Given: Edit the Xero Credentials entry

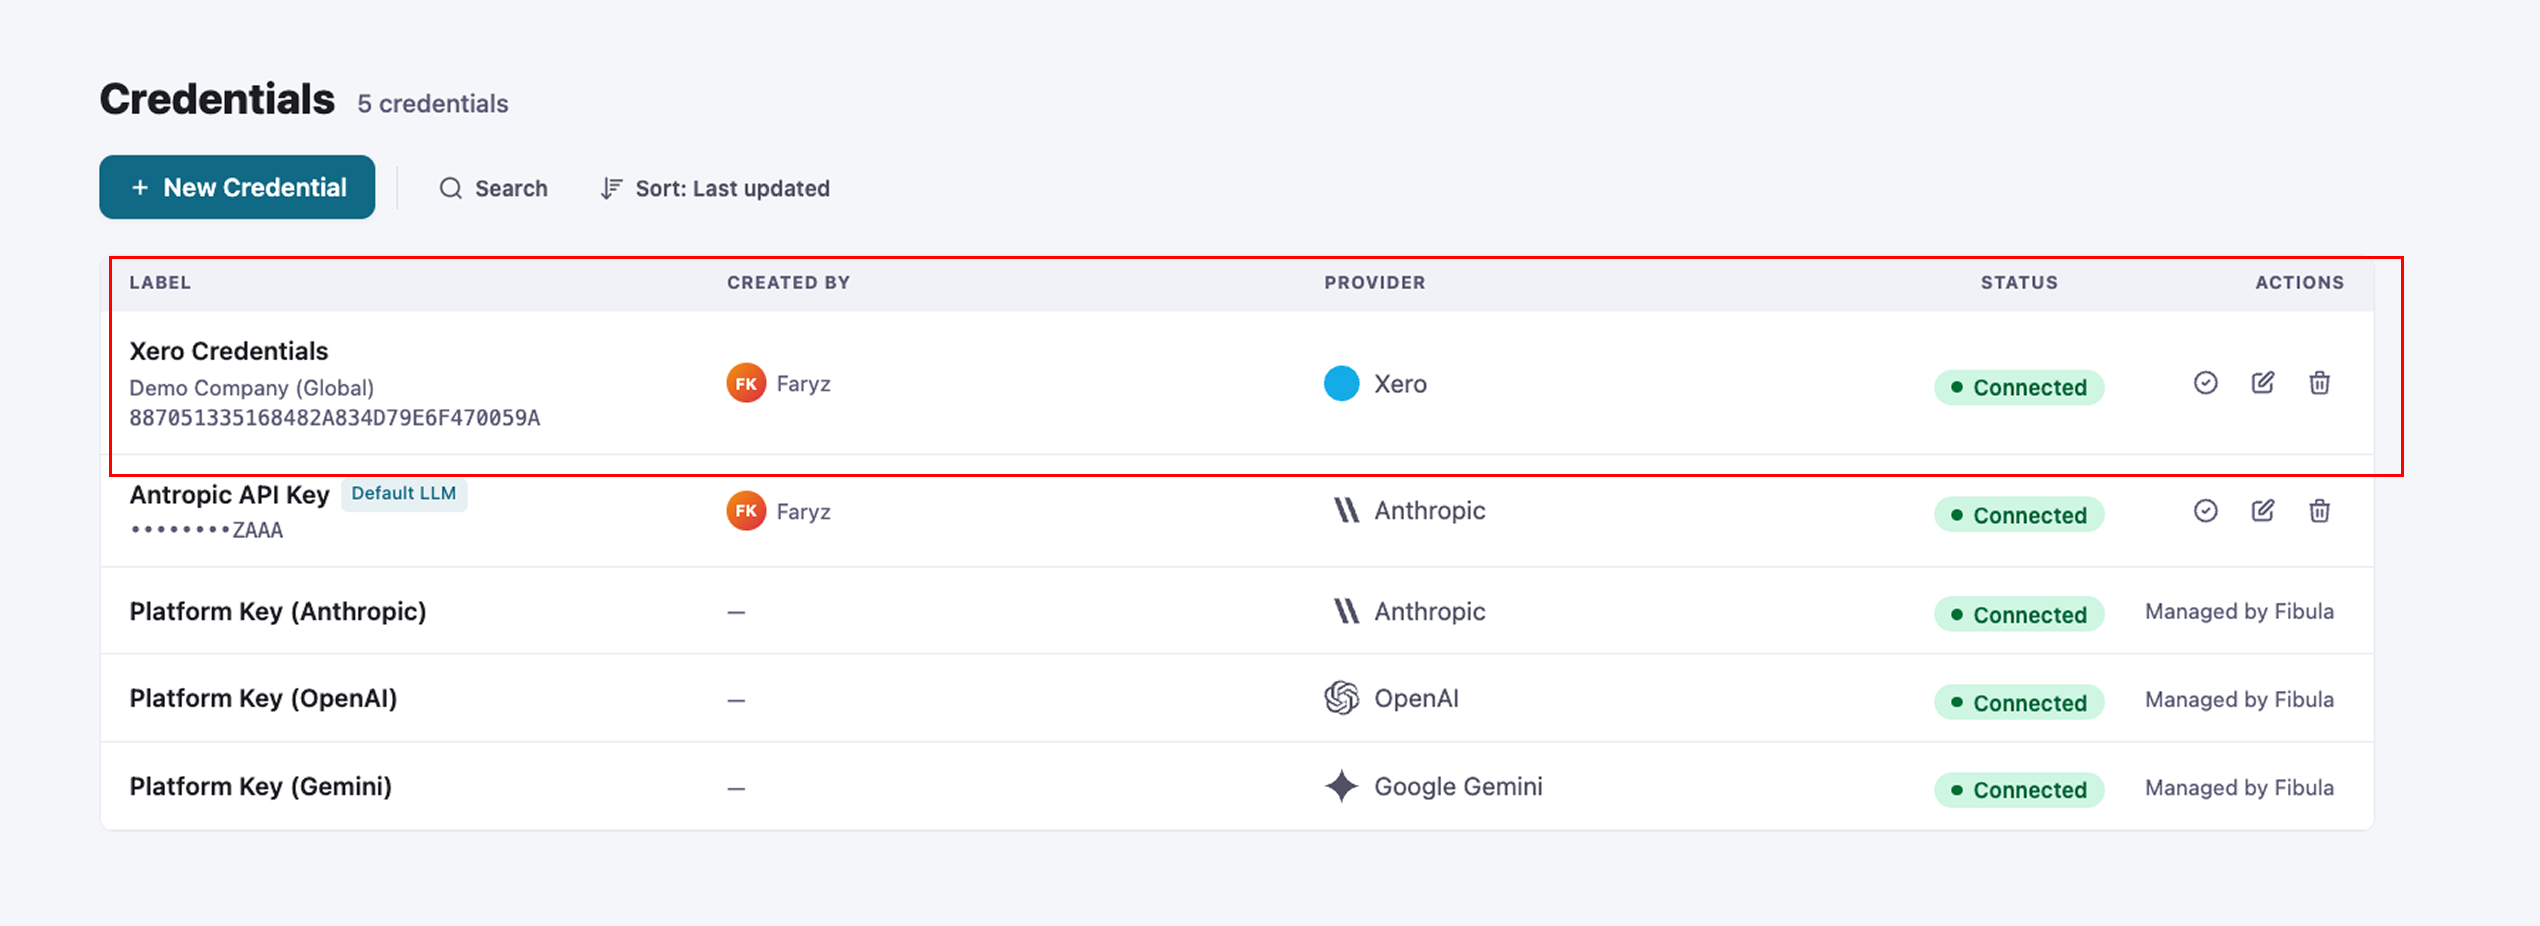Looking at the screenshot, I should click(x=2262, y=383).
